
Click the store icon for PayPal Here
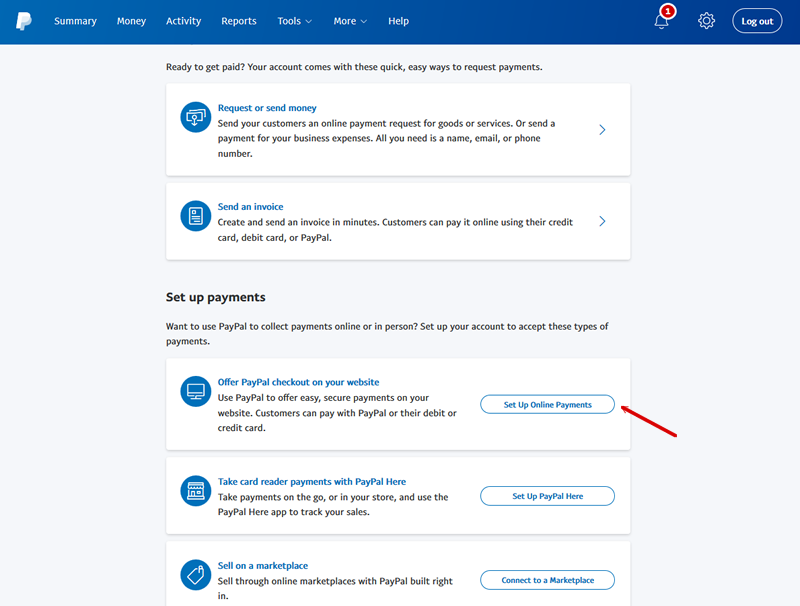pos(195,491)
